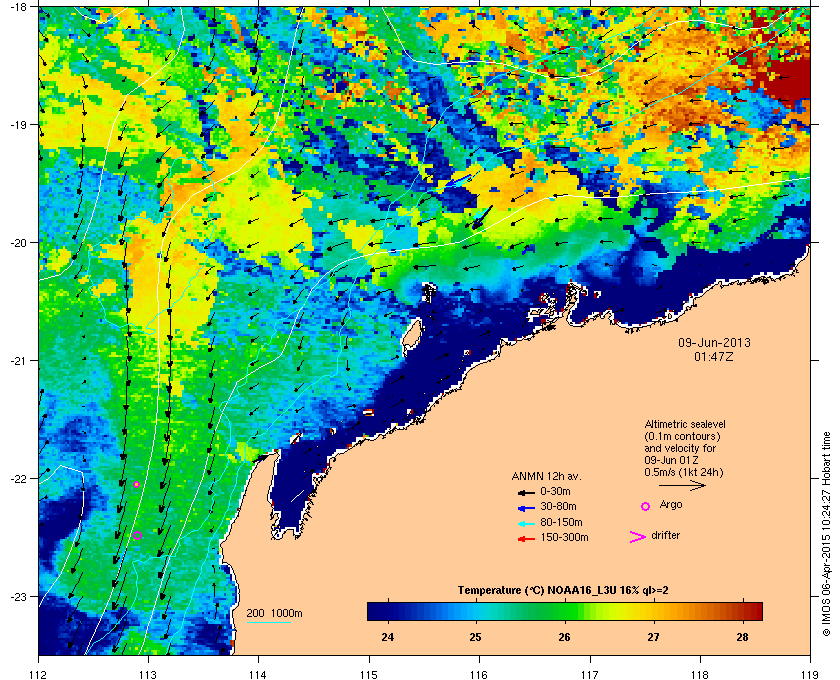Click the '200 1000m' isobath label
The width and height of the screenshot is (840, 680).
(x=274, y=614)
